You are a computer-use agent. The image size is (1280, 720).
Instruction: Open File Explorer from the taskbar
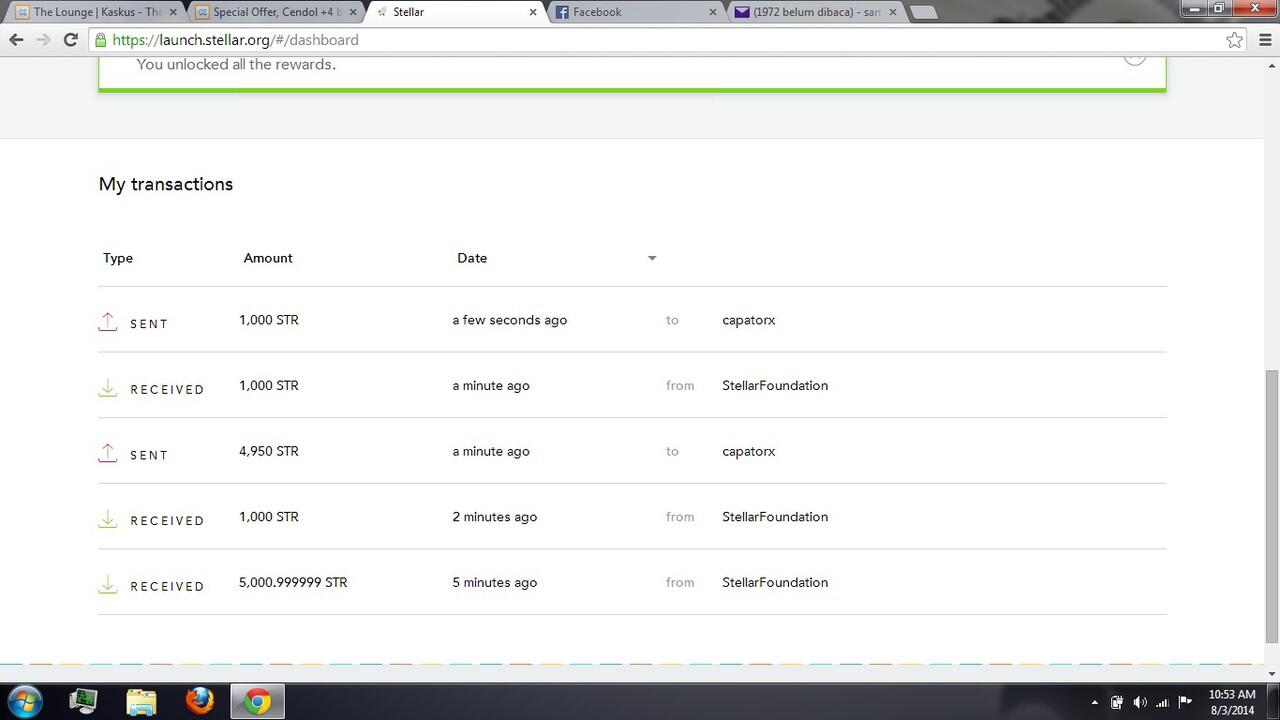point(141,701)
